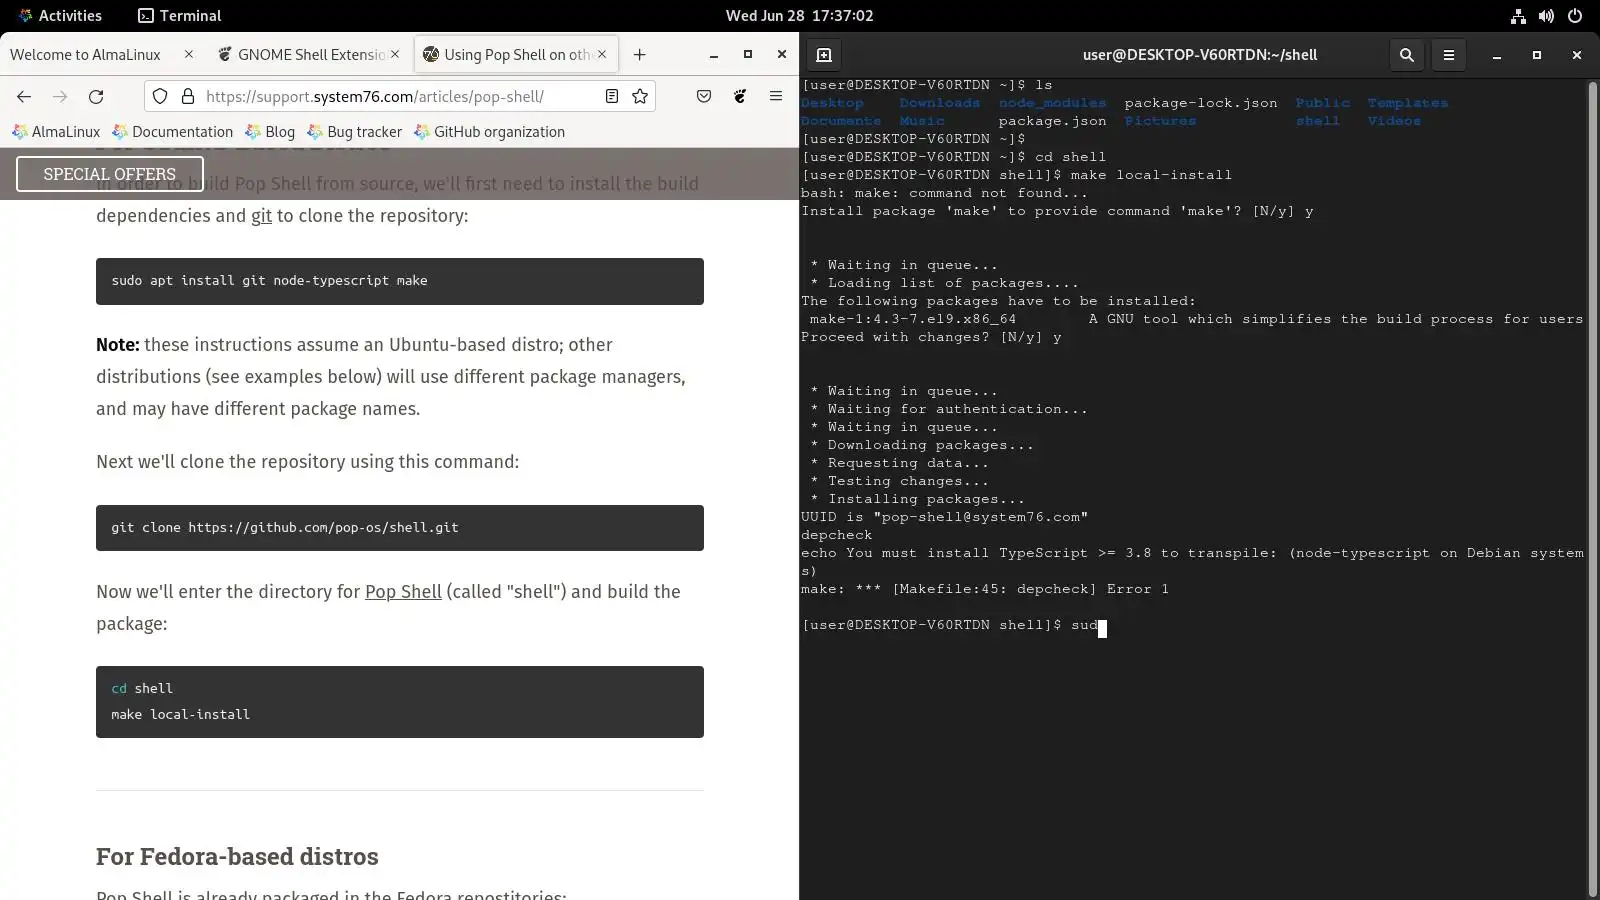Open the terminal hamburger menu

click(x=1449, y=55)
